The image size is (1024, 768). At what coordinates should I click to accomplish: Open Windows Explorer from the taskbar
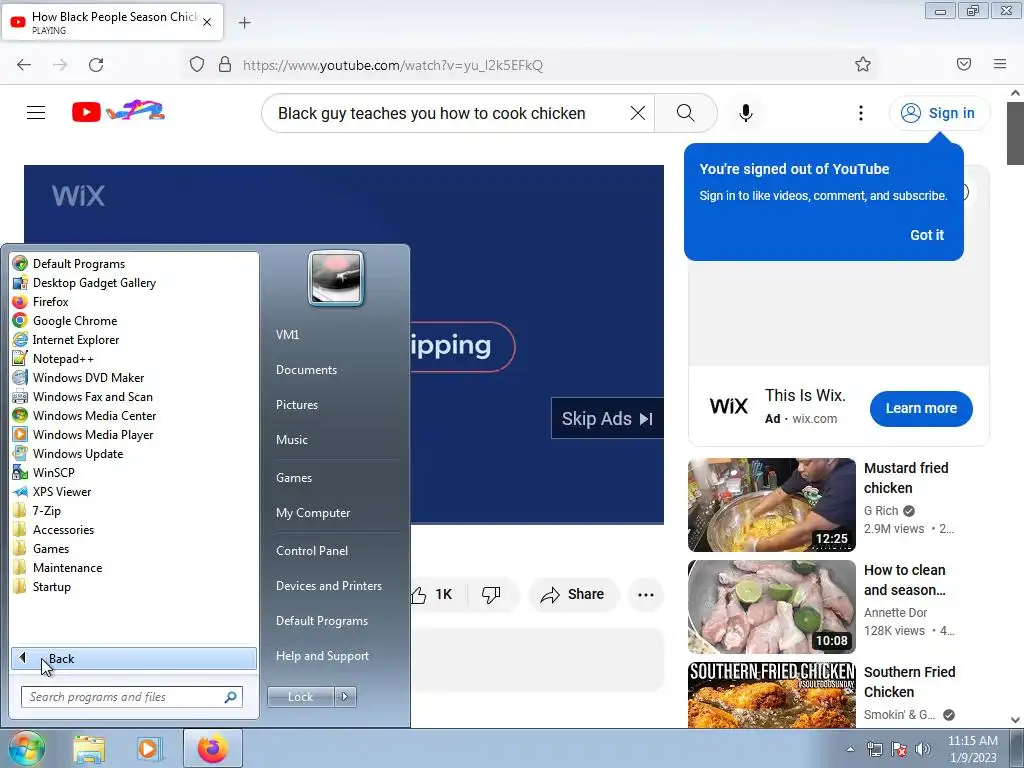pos(89,748)
